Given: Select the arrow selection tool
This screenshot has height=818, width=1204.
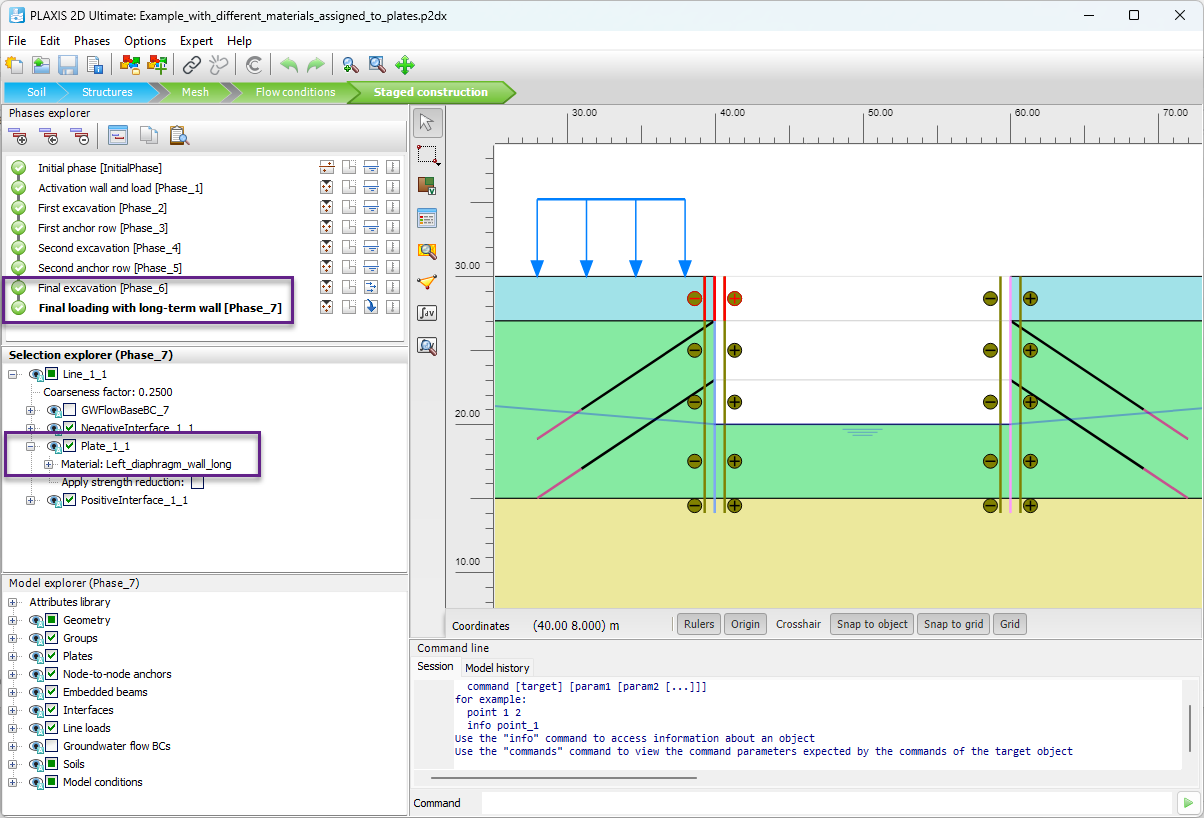Looking at the screenshot, I should click(427, 123).
